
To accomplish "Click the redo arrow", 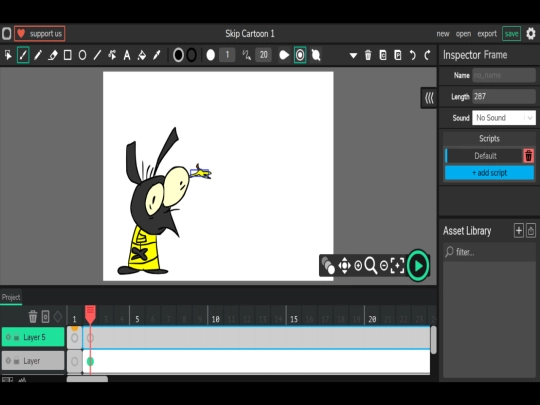I will (427, 55).
